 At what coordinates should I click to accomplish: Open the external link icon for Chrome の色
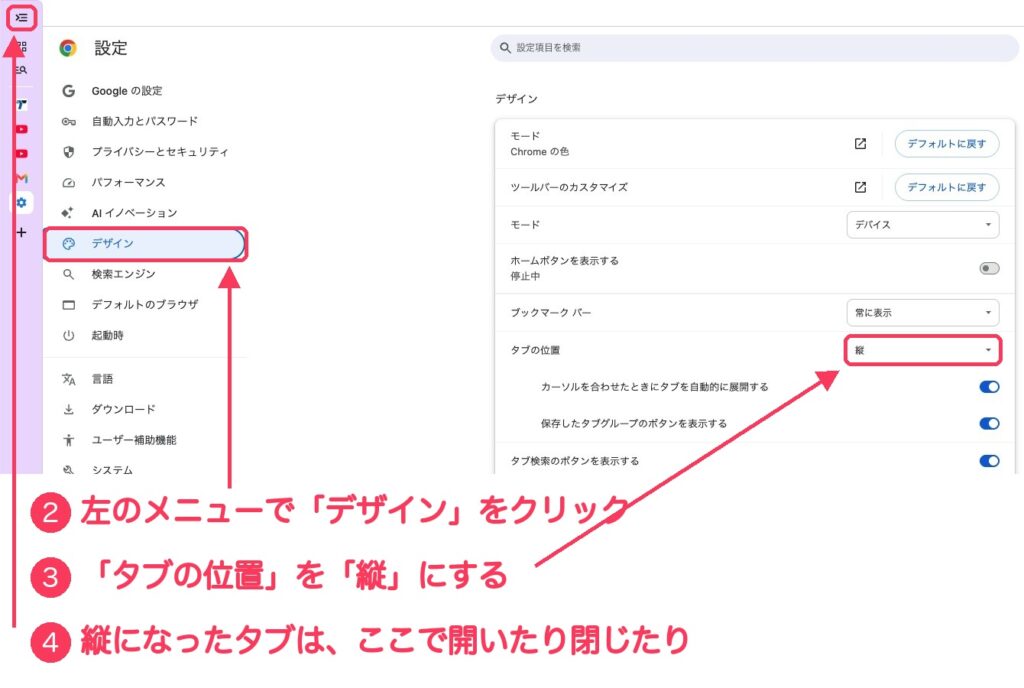click(860, 144)
